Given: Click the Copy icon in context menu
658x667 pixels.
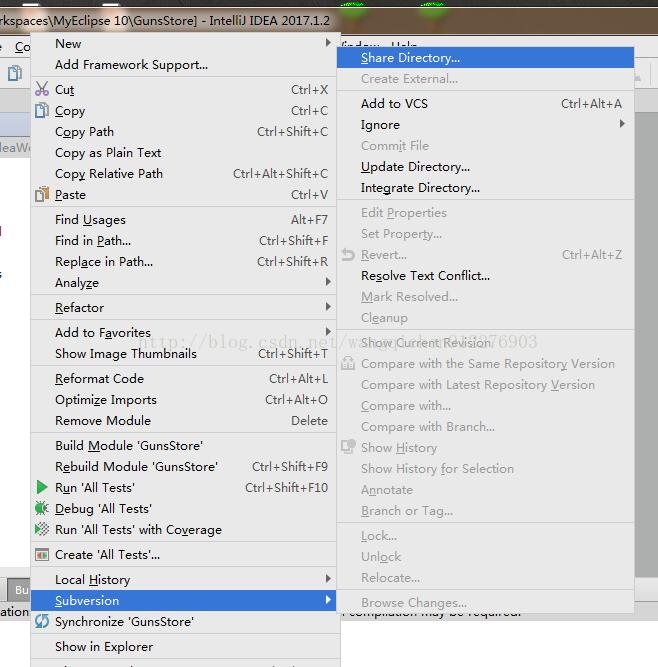Looking at the screenshot, I should coord(42,110).
